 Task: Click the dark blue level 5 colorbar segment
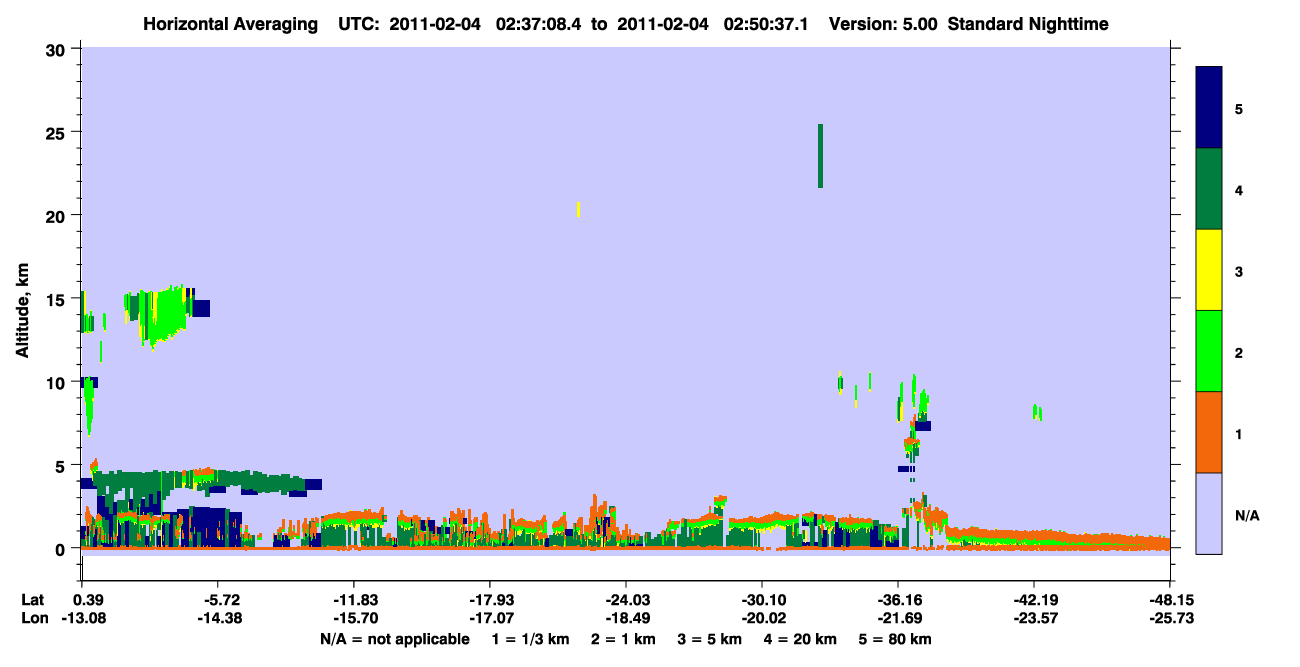point(1209,108)
